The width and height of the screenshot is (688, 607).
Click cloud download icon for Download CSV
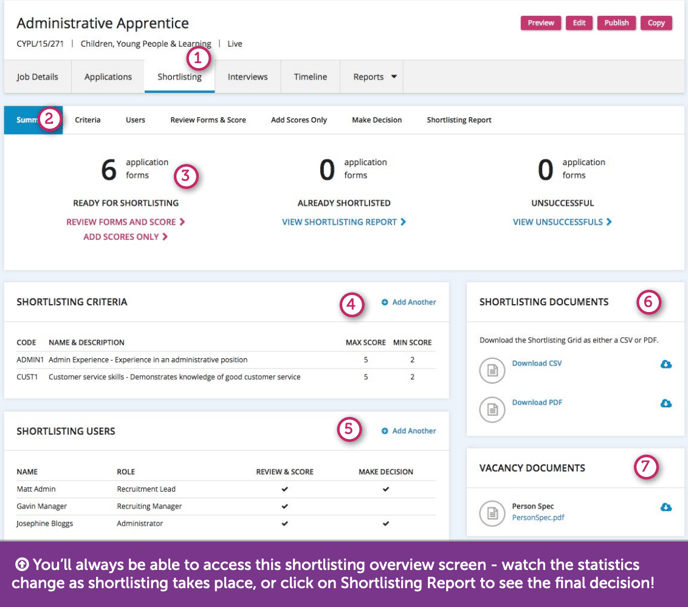tap(666, 364)
